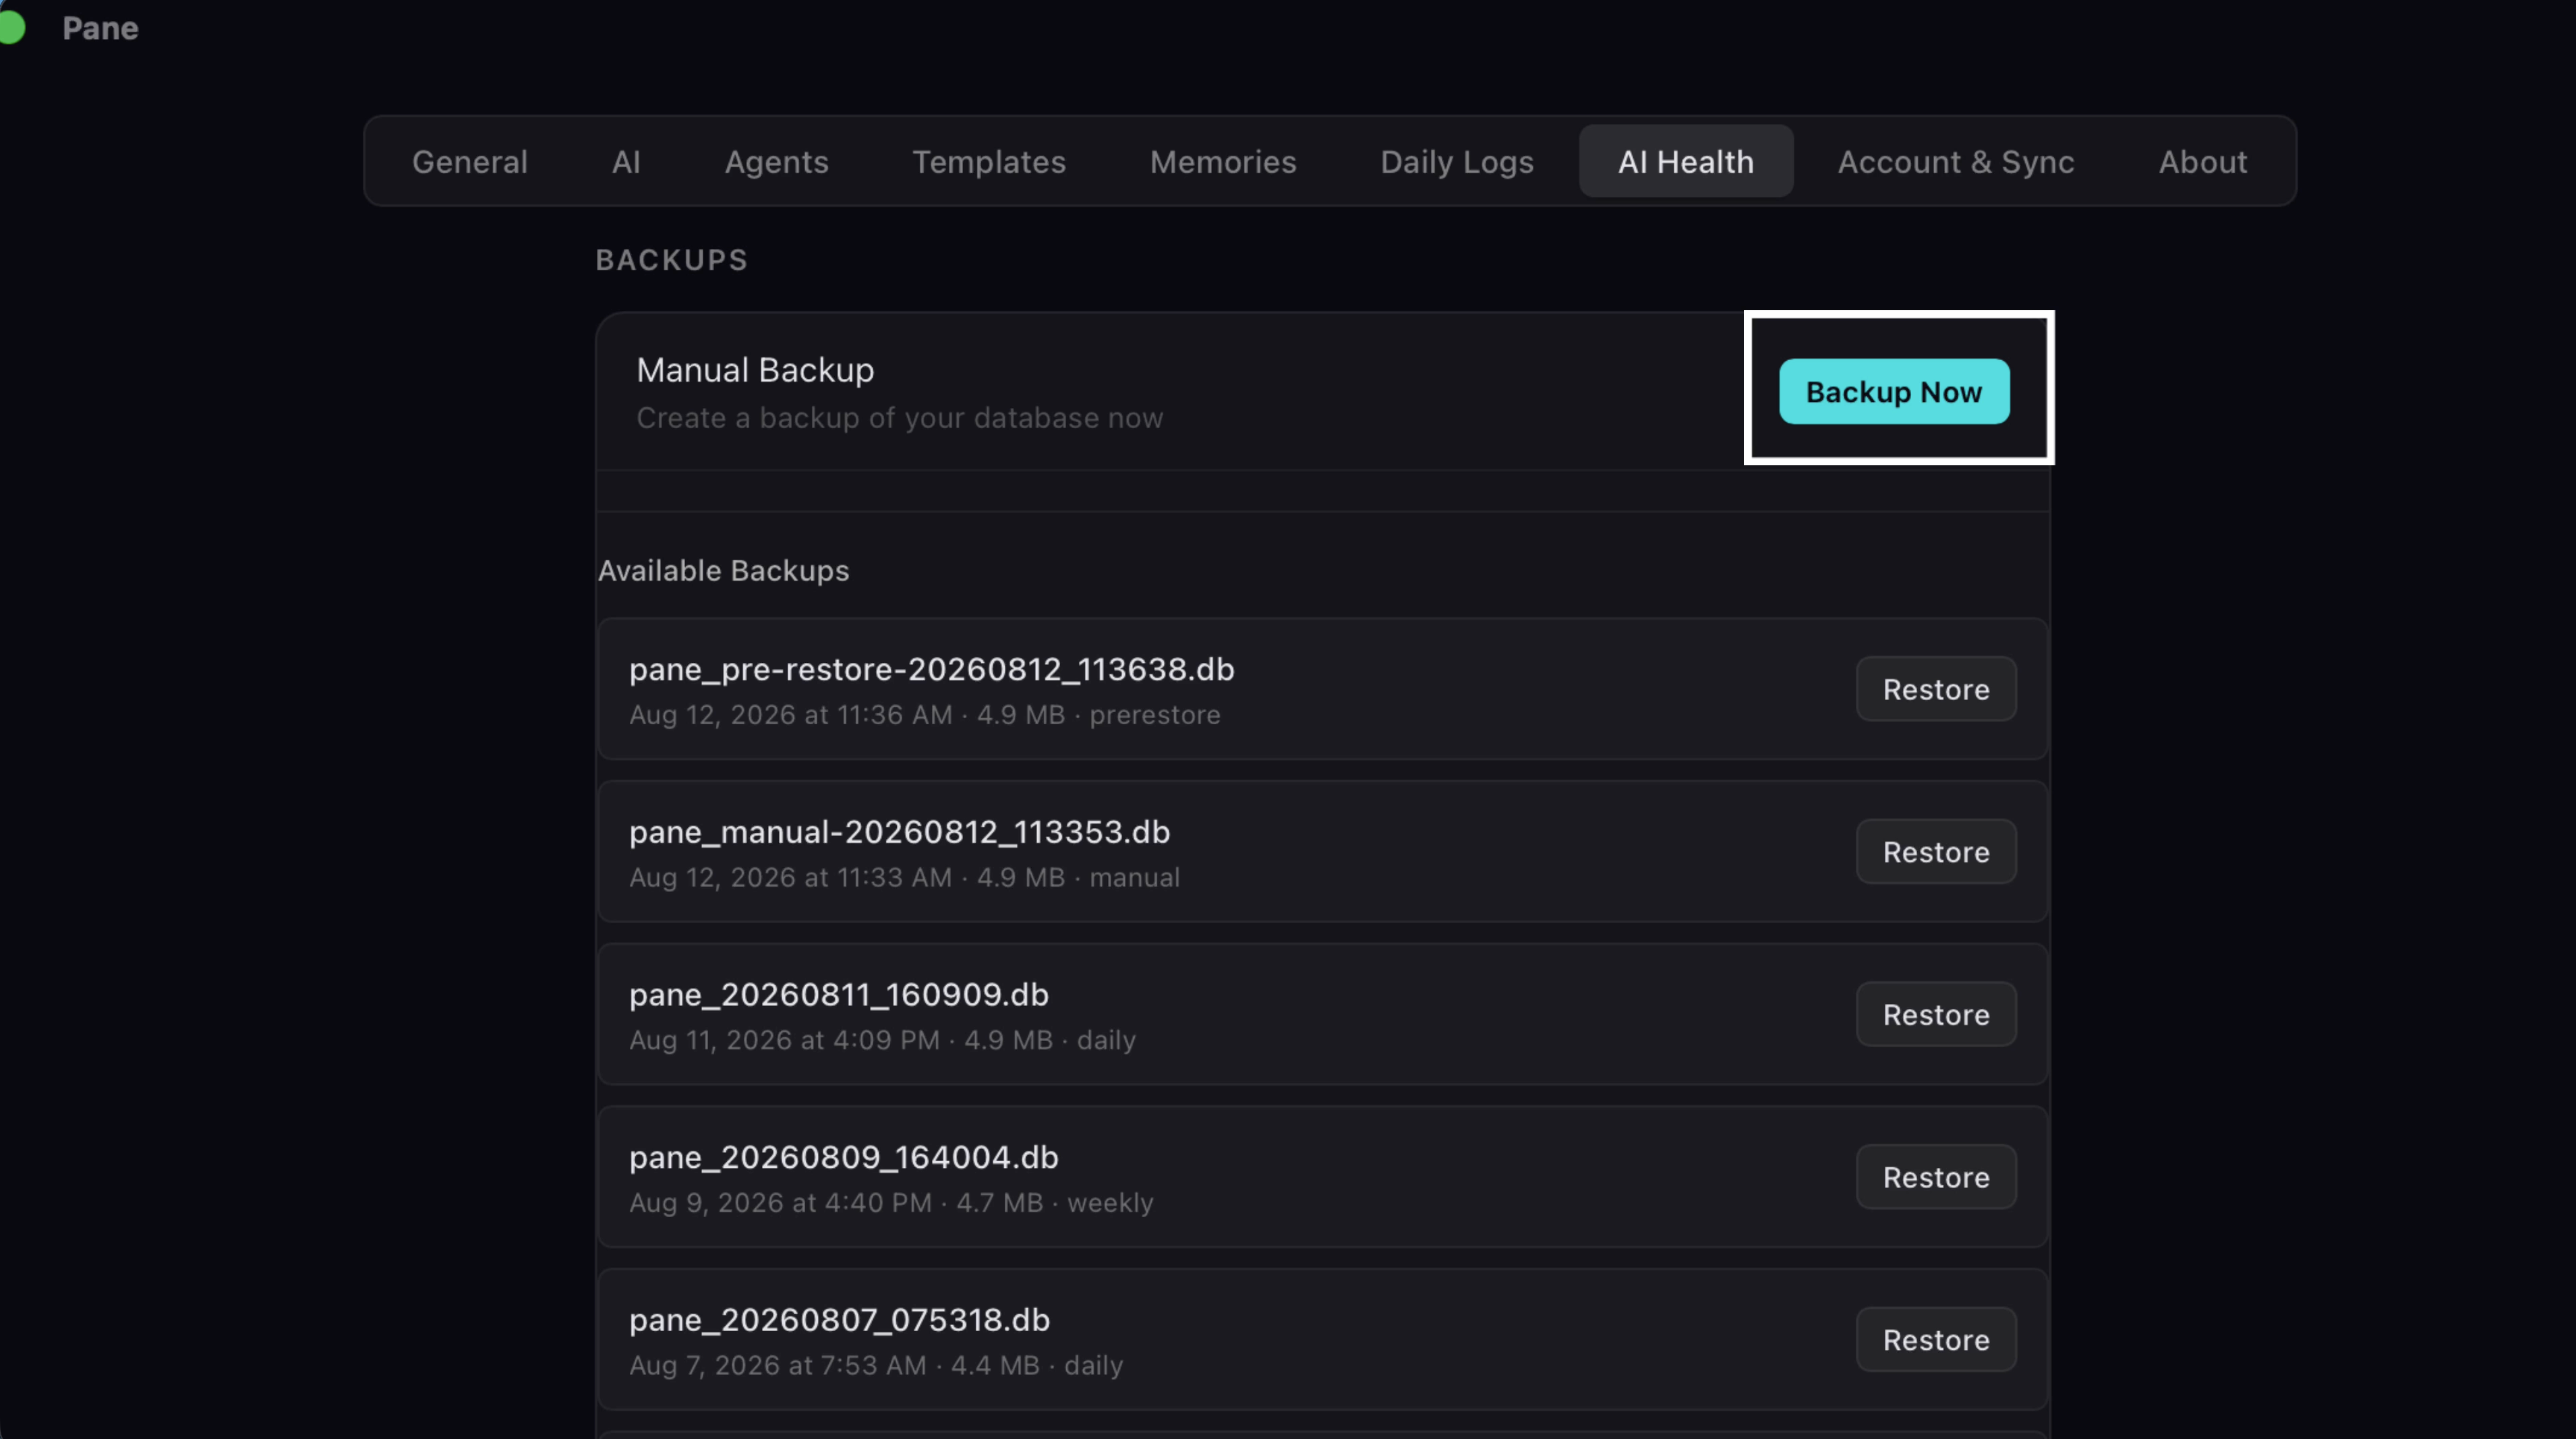Select filename pane_20260811_160909.db
This screenshot has width=2576, height=1439.
coord(838,995)
